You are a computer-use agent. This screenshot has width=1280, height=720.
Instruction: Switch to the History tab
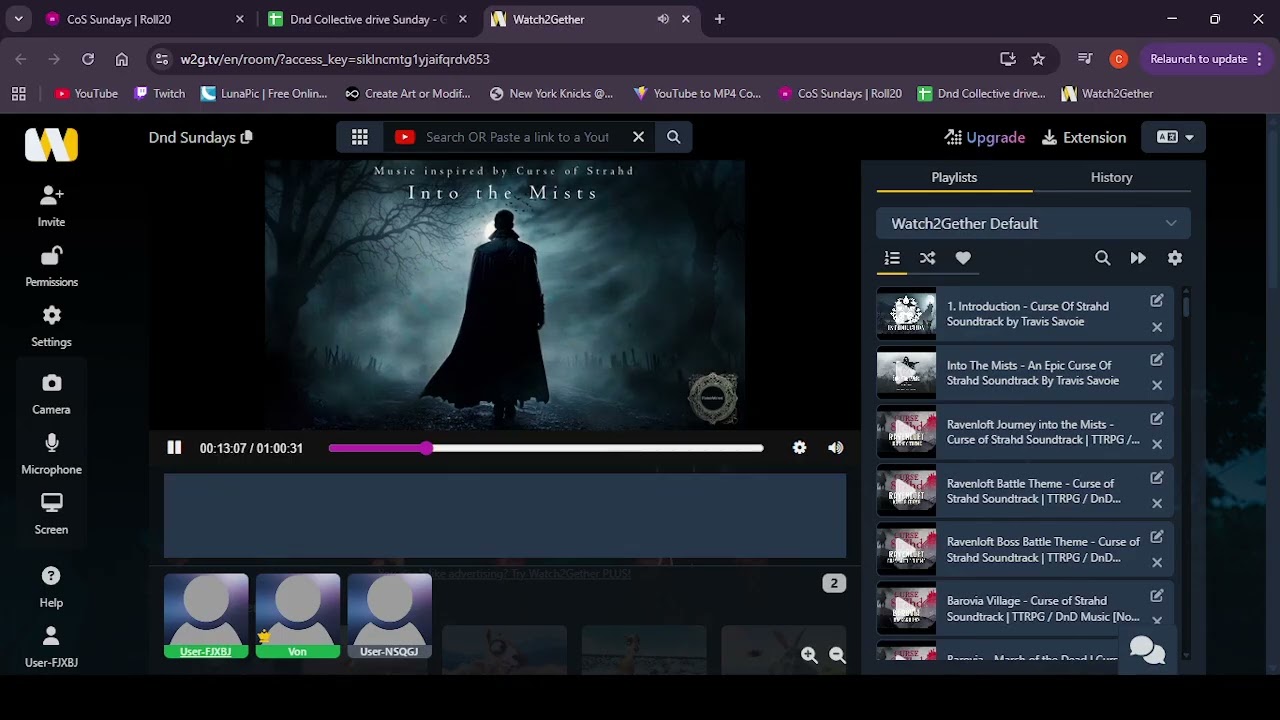point(1111,177)
